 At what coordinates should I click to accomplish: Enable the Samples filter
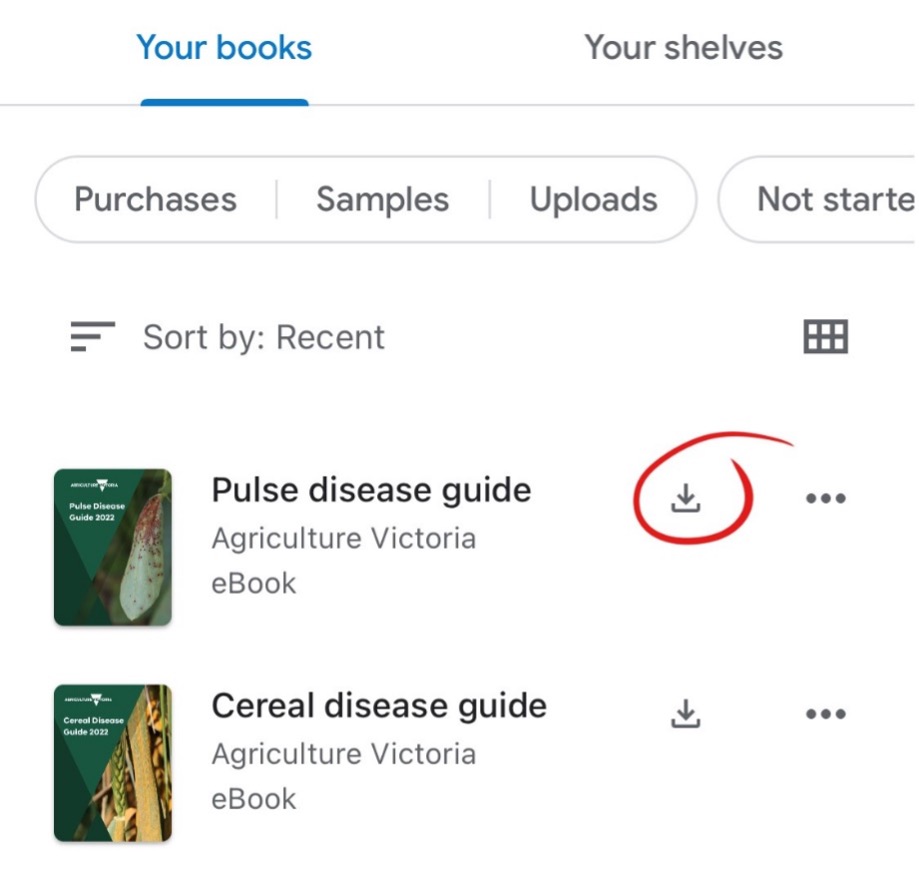382,199
